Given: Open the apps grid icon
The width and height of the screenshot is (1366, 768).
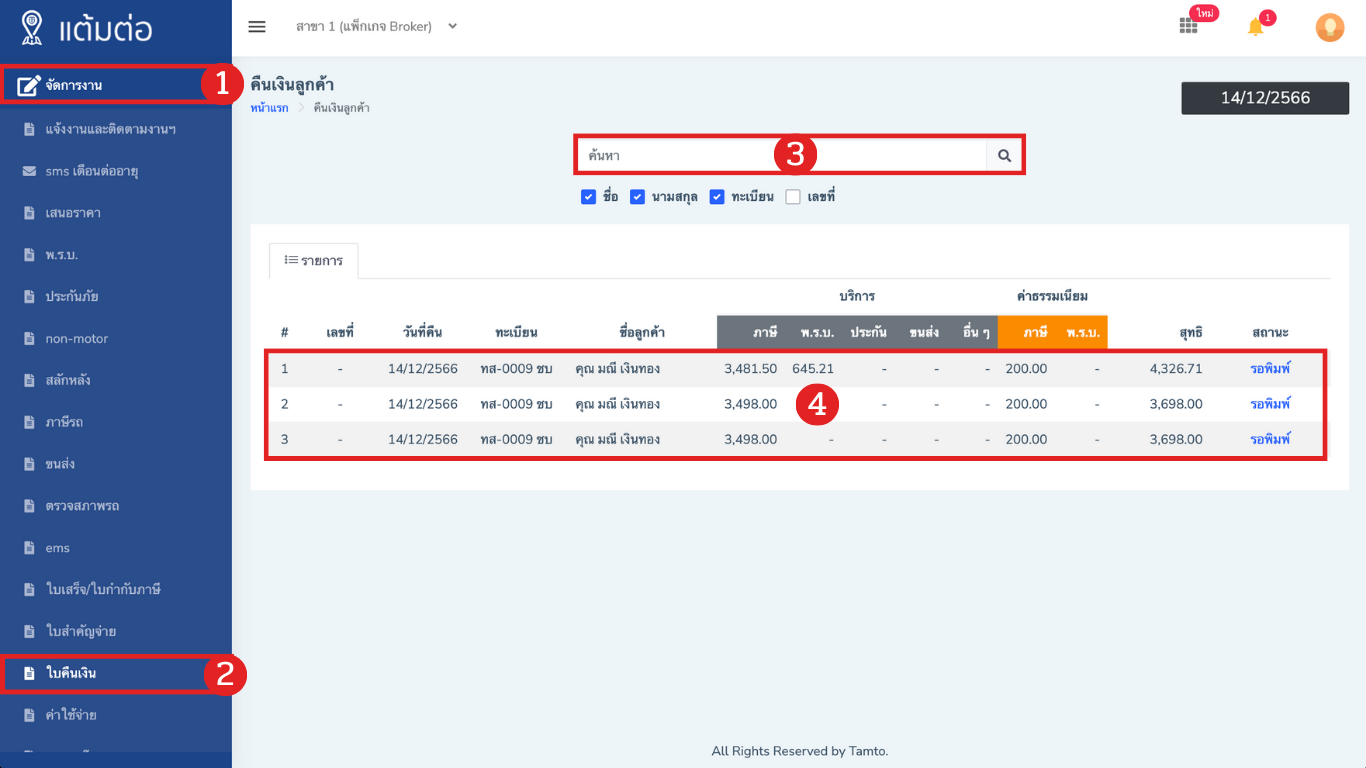Looking at the screenshot, I should [x=1188, y=27].
